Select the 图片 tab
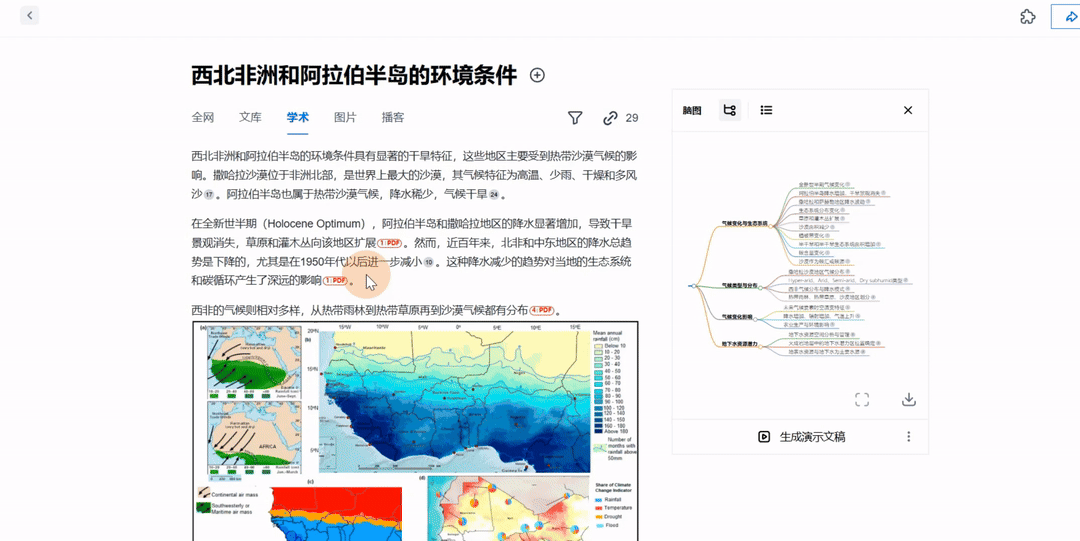This screenshot has height=541, width=1080. click(345, 118)
